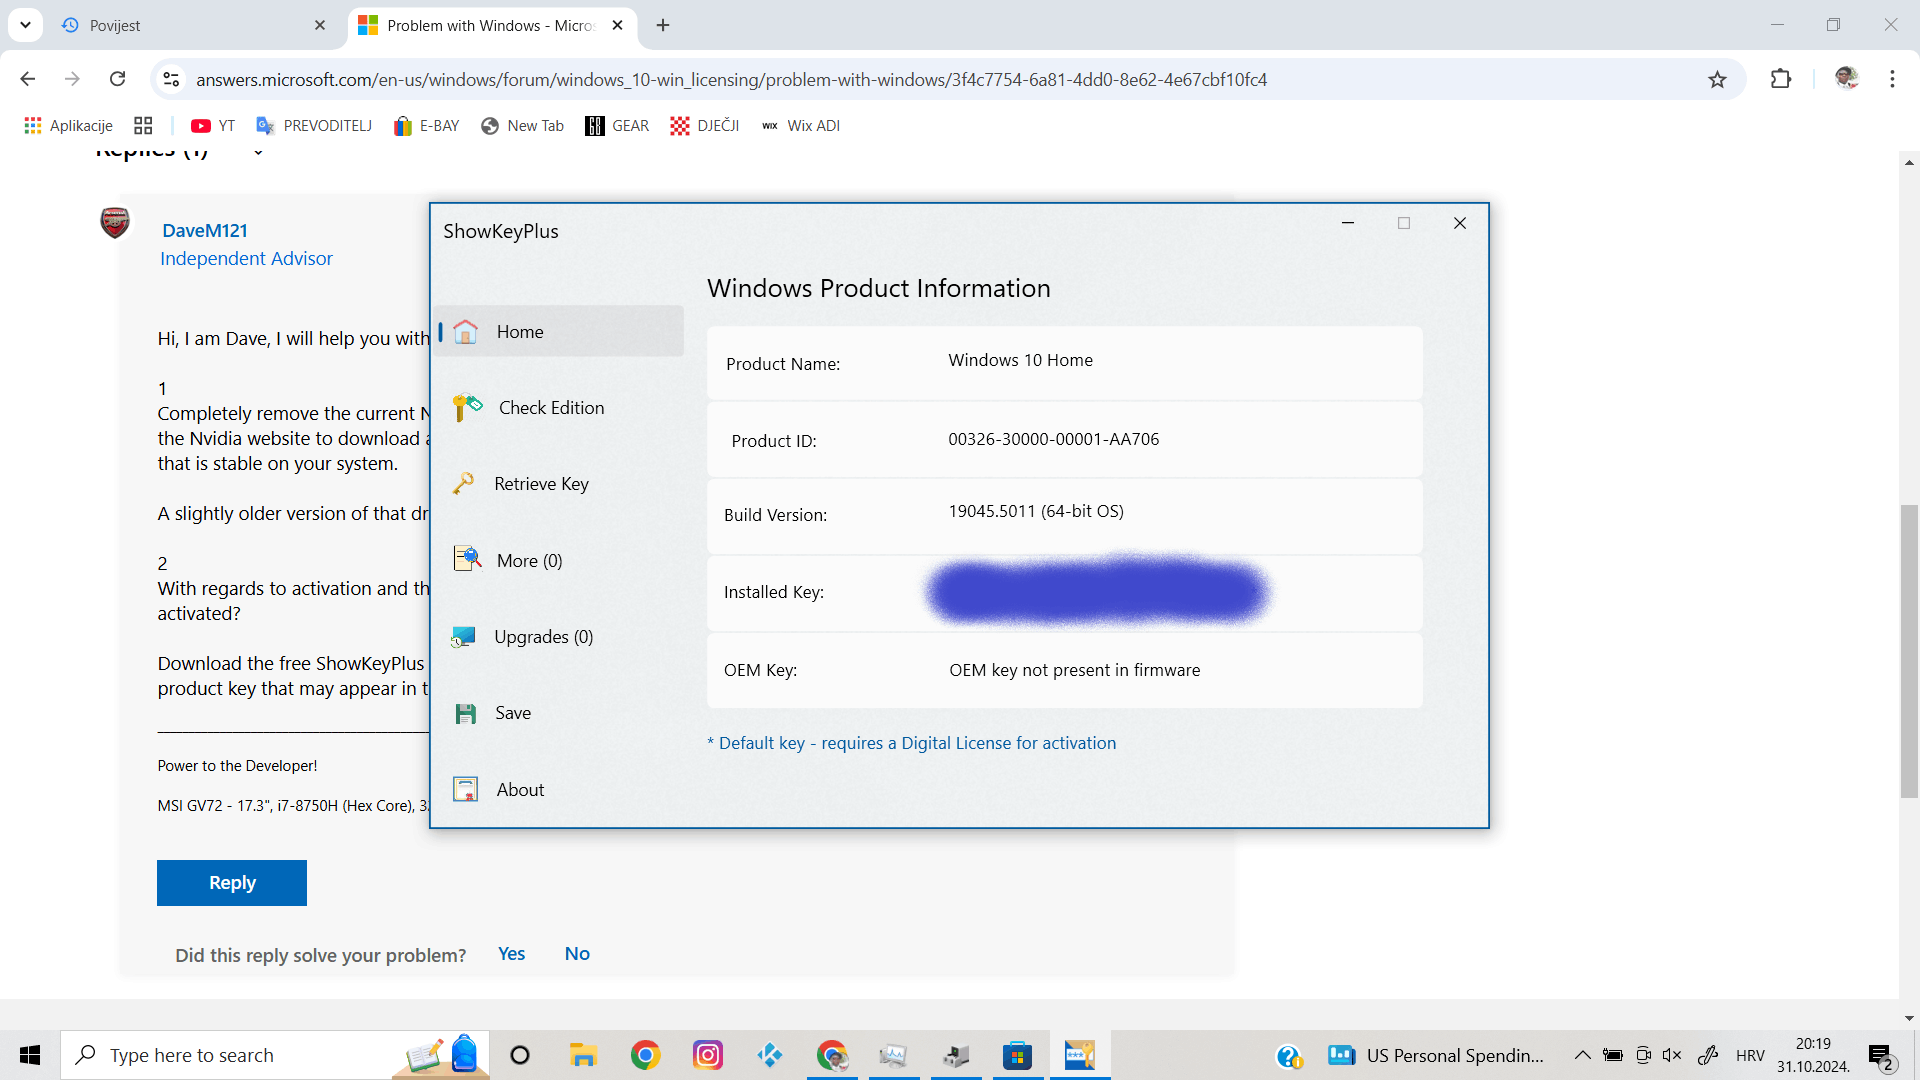Click the battery tray icon
The image size is (1920, 1080).
point(1613,1055)
